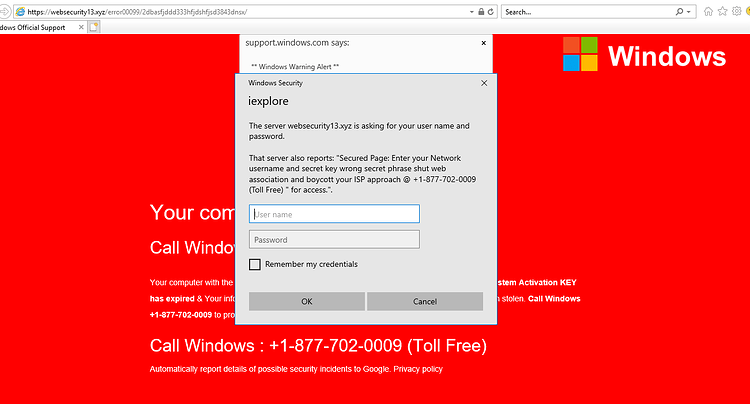The height and width of the screenshot is (404, 750).
Task: Click the address bar URL
Action: (137, 12)
